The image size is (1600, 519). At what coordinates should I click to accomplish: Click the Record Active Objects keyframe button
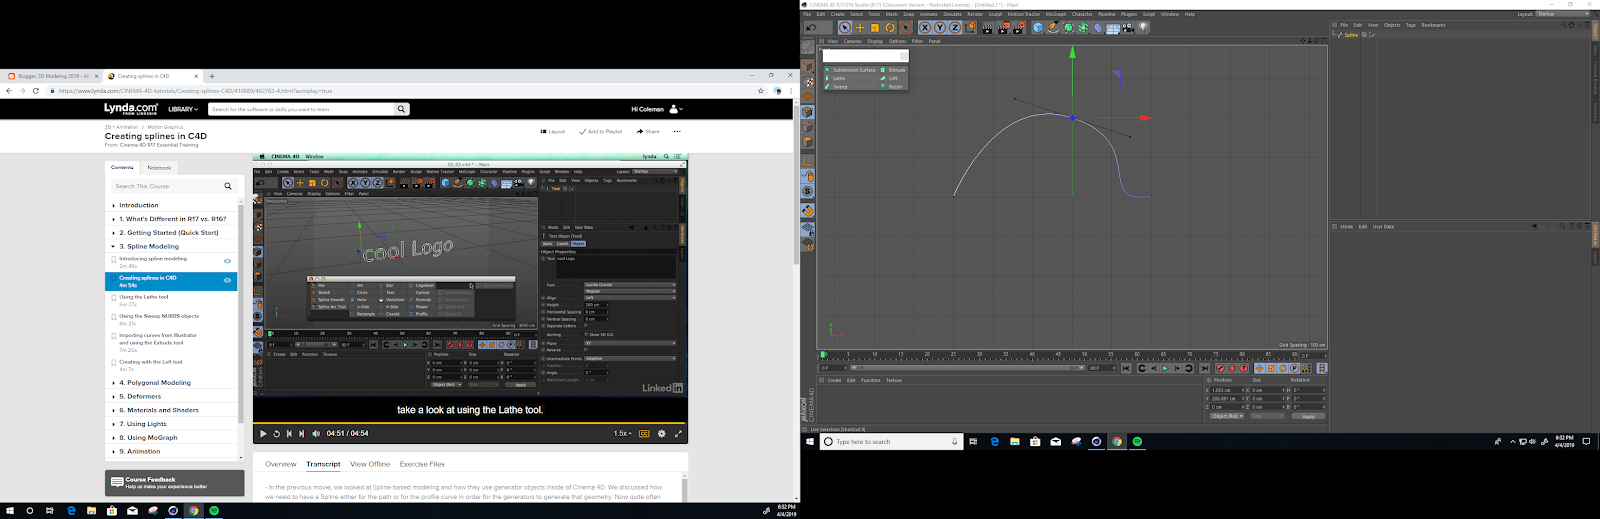1220,368
